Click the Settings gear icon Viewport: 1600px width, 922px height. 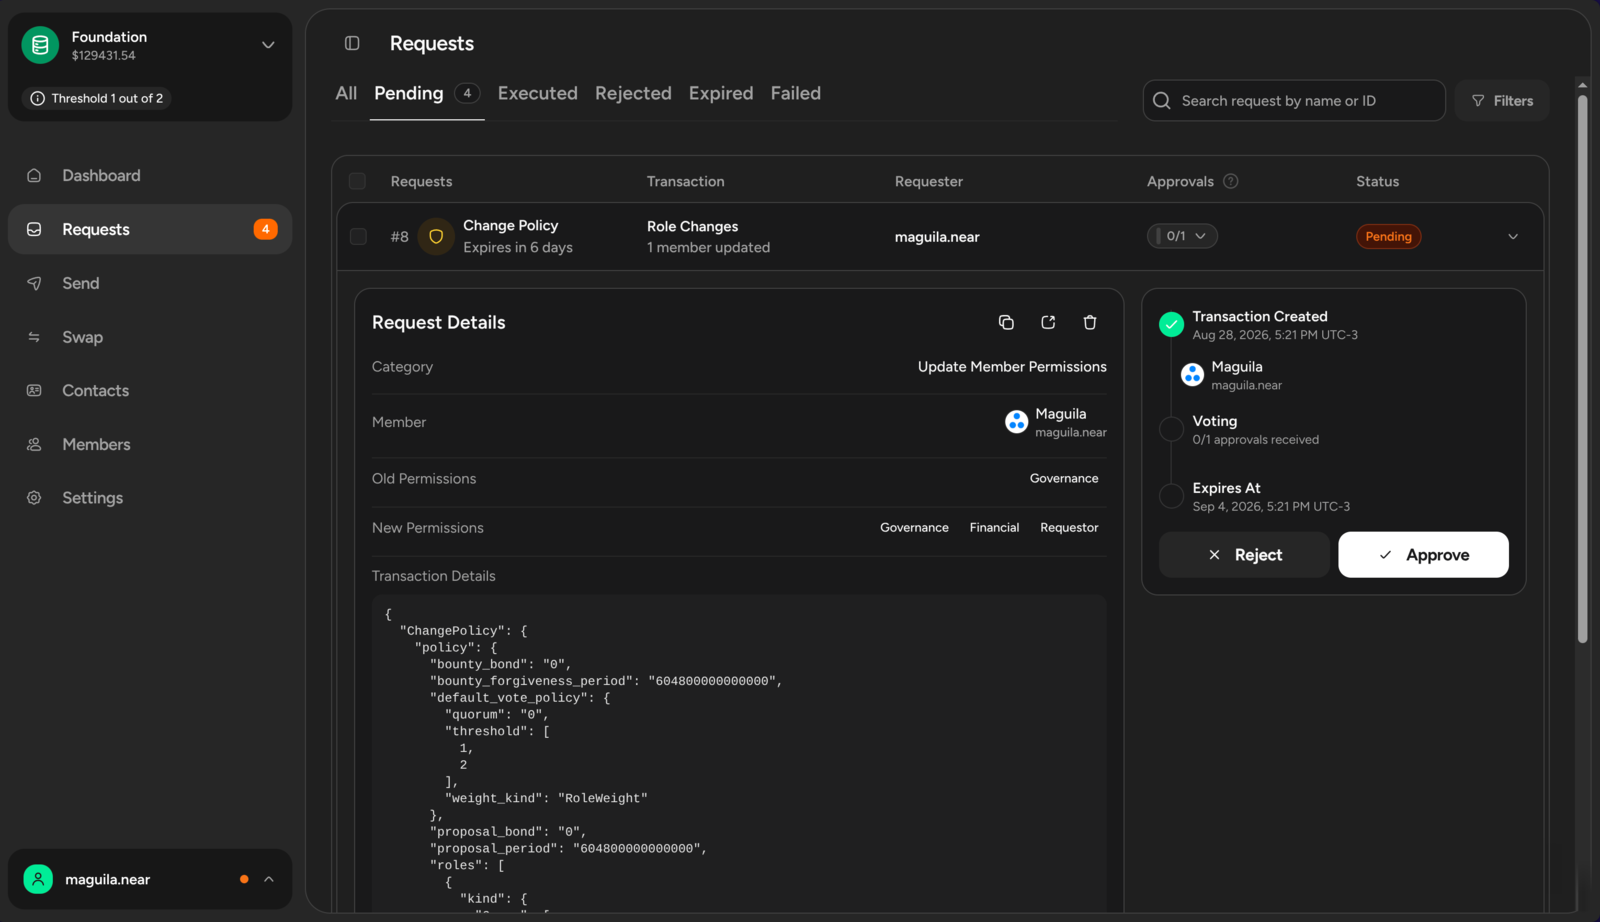tap(34, 497)
